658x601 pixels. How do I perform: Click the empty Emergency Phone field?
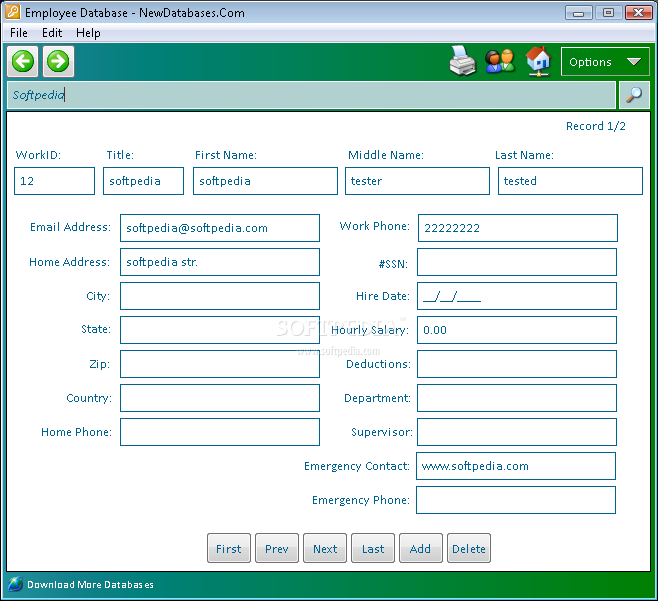point(516,500)
